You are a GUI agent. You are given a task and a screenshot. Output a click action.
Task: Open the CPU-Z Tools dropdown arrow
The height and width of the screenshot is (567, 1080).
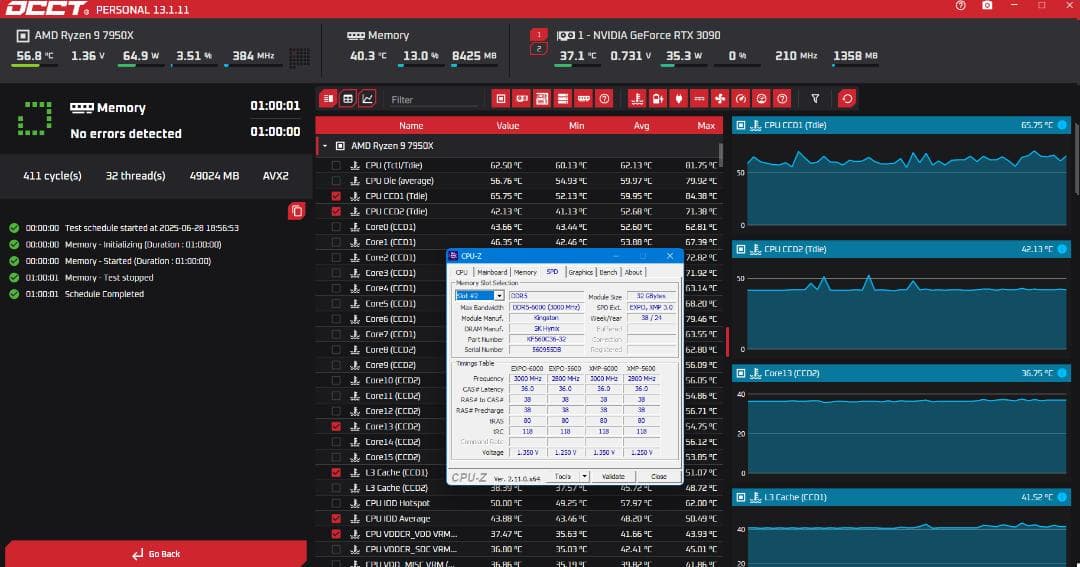point(584,476)
